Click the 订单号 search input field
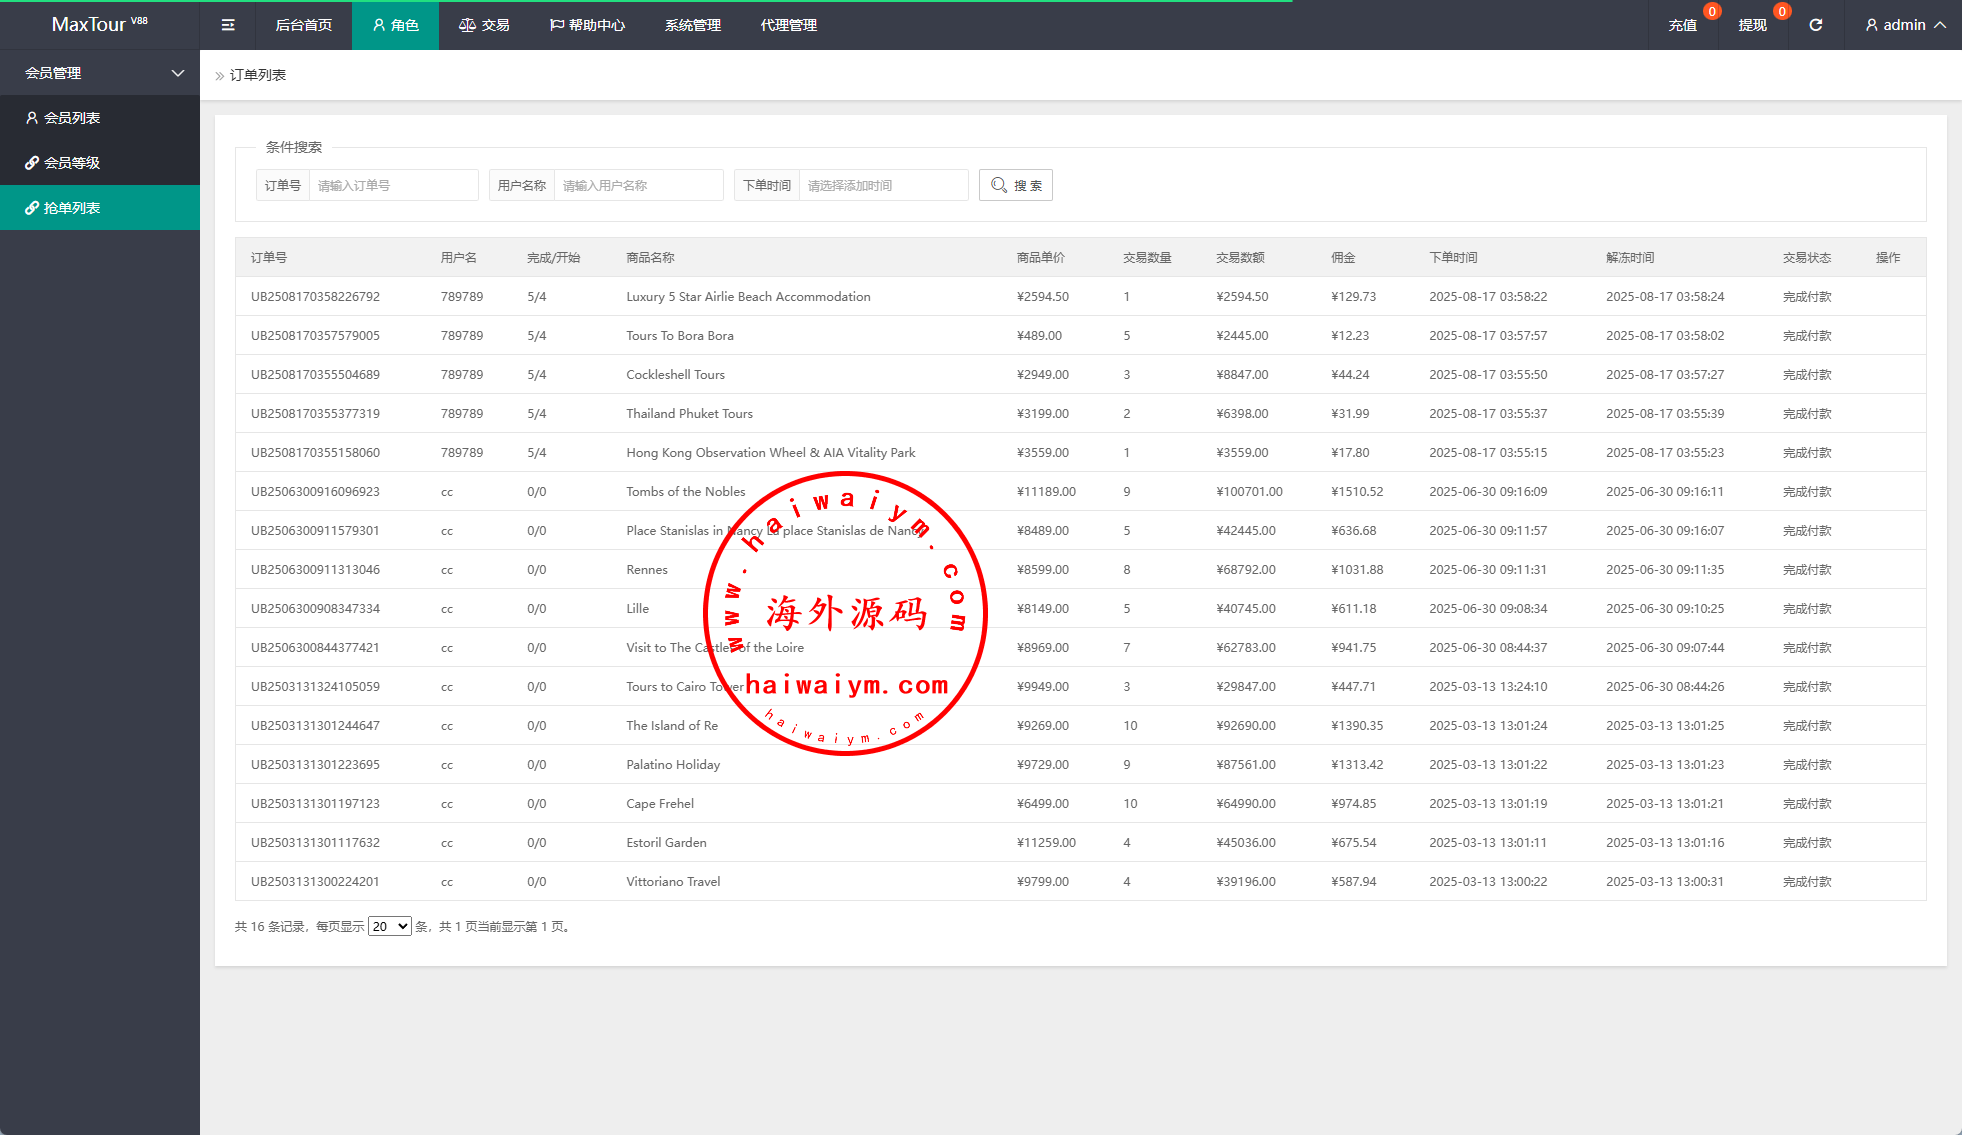This screenshot has width=1962, height=1135. (x=393, y=185)
